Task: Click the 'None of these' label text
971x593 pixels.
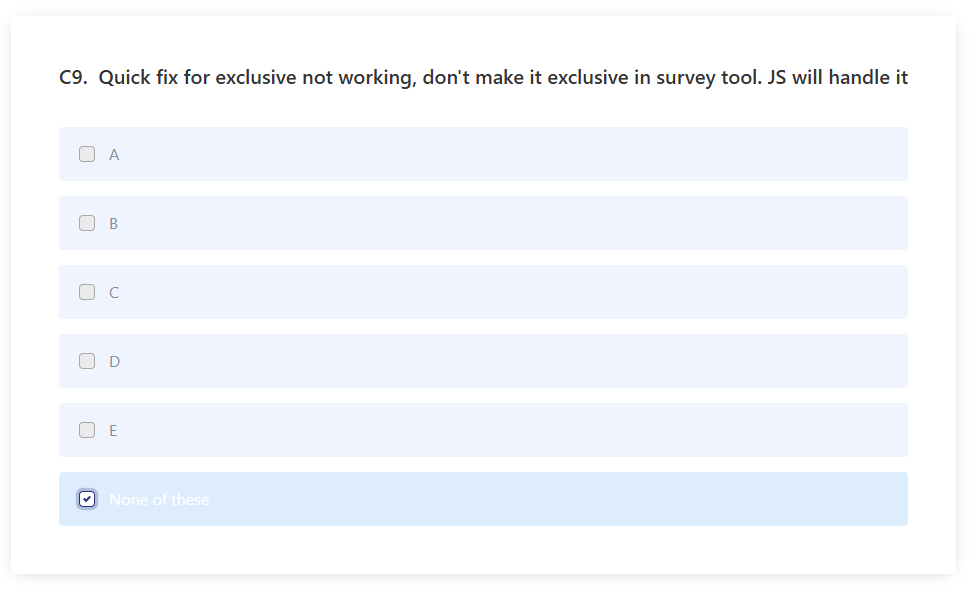Action: point(159,500)
